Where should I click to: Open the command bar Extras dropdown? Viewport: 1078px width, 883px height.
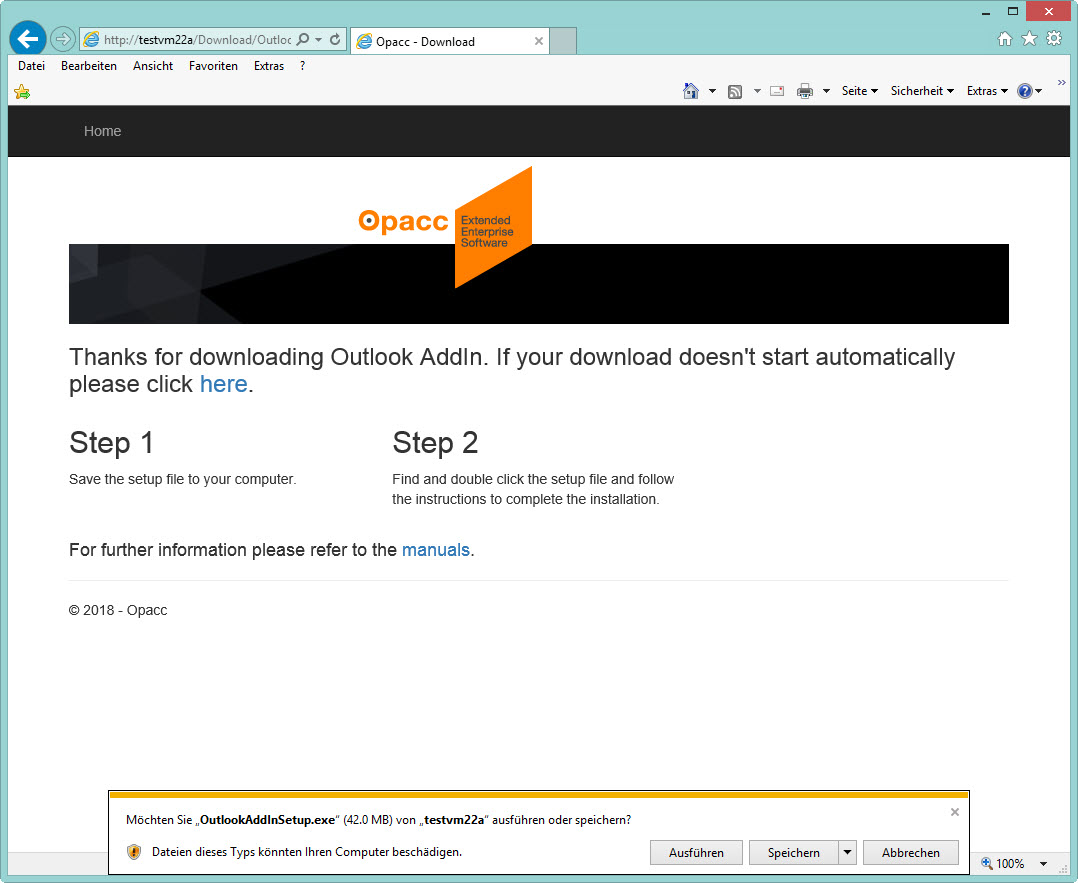pyautogui.click(x=987, y=91)
